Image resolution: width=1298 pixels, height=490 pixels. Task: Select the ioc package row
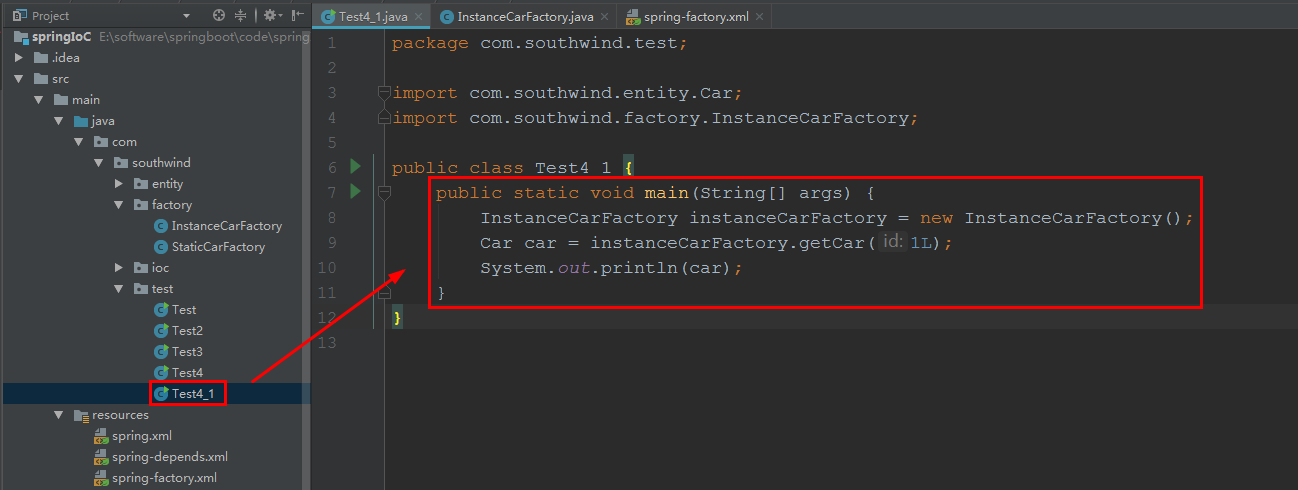pyautogui.click(x=155, y=267)
